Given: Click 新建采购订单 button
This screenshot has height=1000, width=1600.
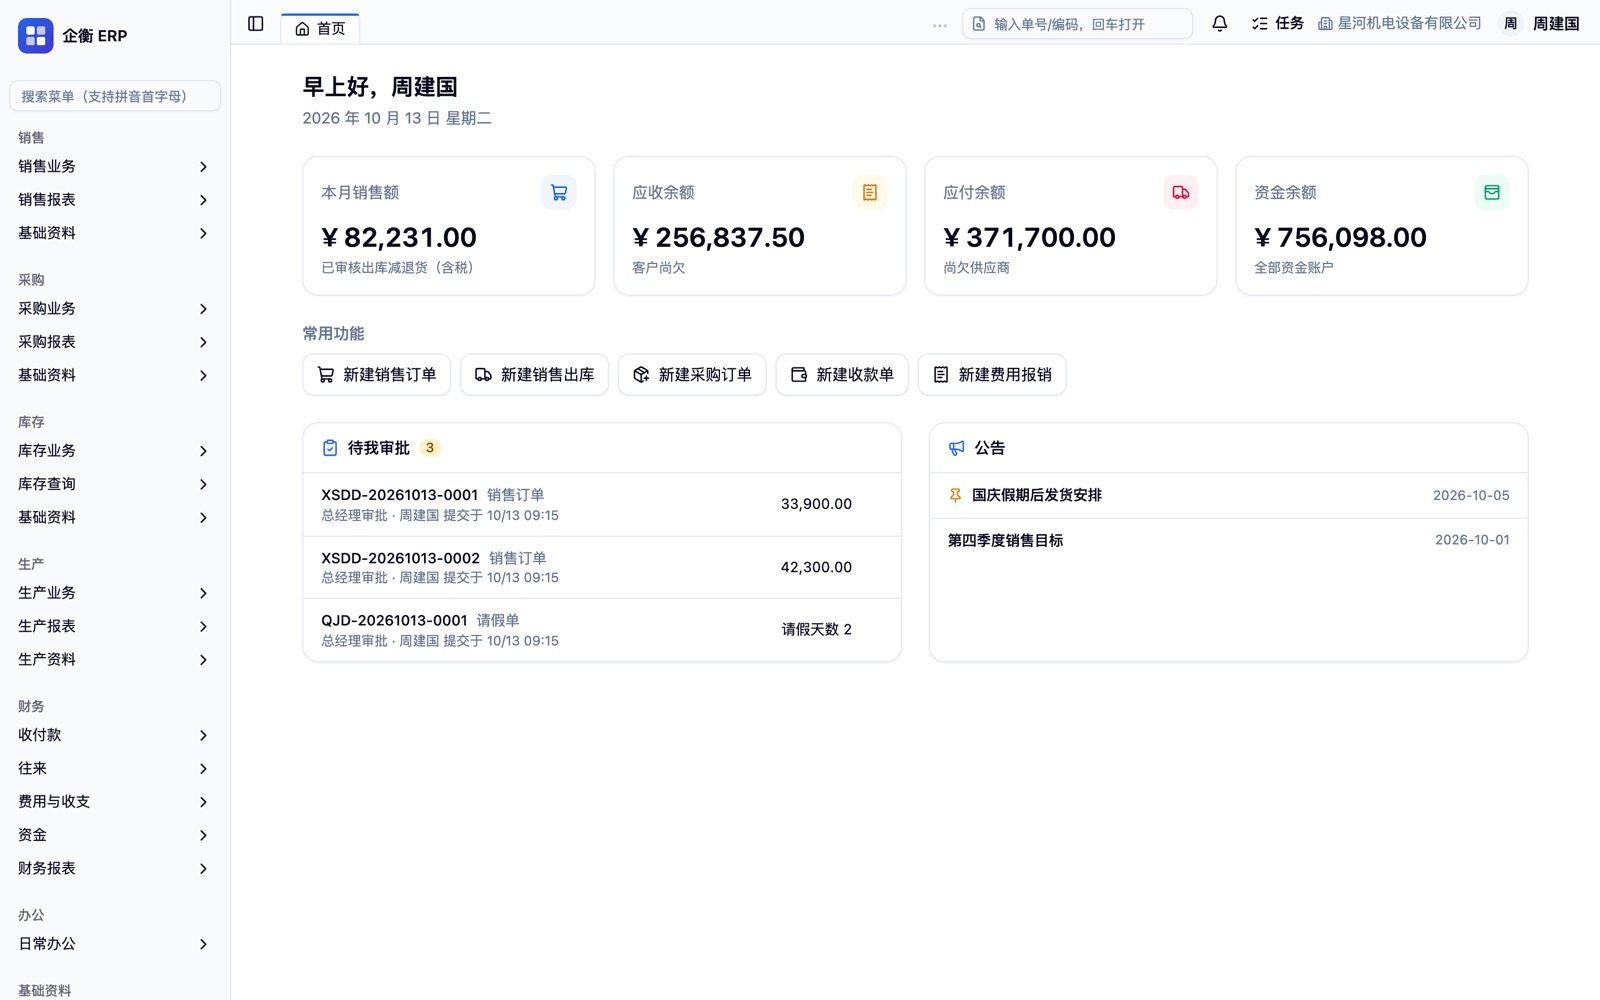Looking at the screenshot, I should (x=692, y=375).
